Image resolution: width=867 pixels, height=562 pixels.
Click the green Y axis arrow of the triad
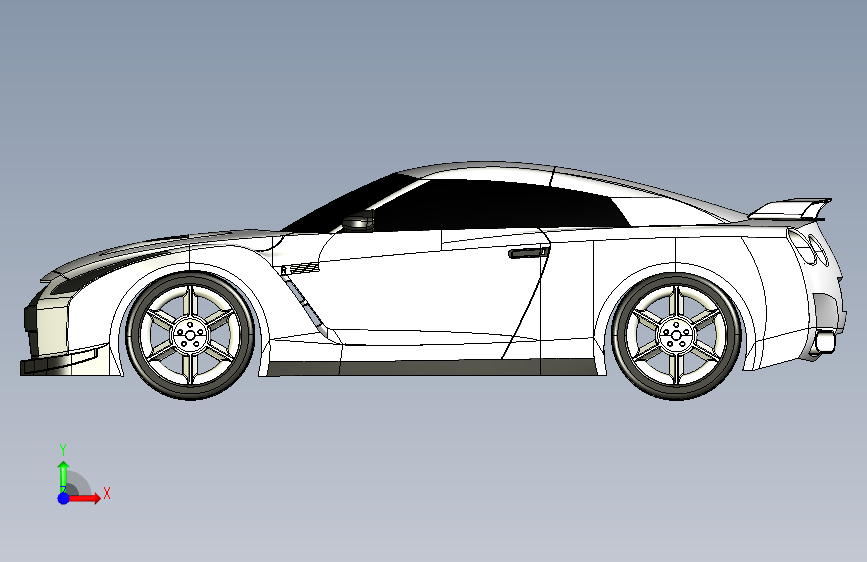point(63,476)
